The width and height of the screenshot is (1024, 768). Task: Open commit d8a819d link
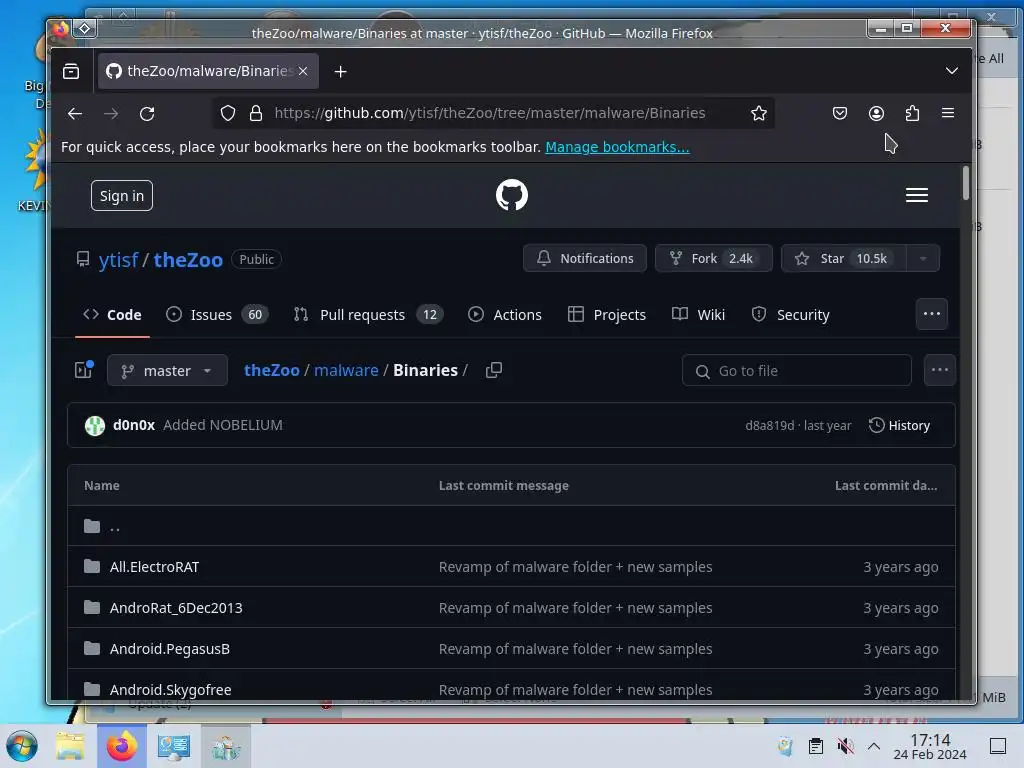click(x=769, y=426)
